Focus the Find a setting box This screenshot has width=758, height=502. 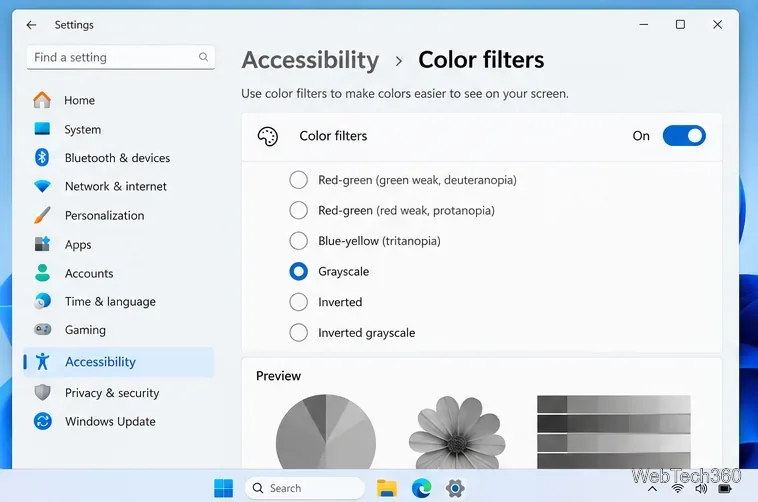[x=120, y=57]
